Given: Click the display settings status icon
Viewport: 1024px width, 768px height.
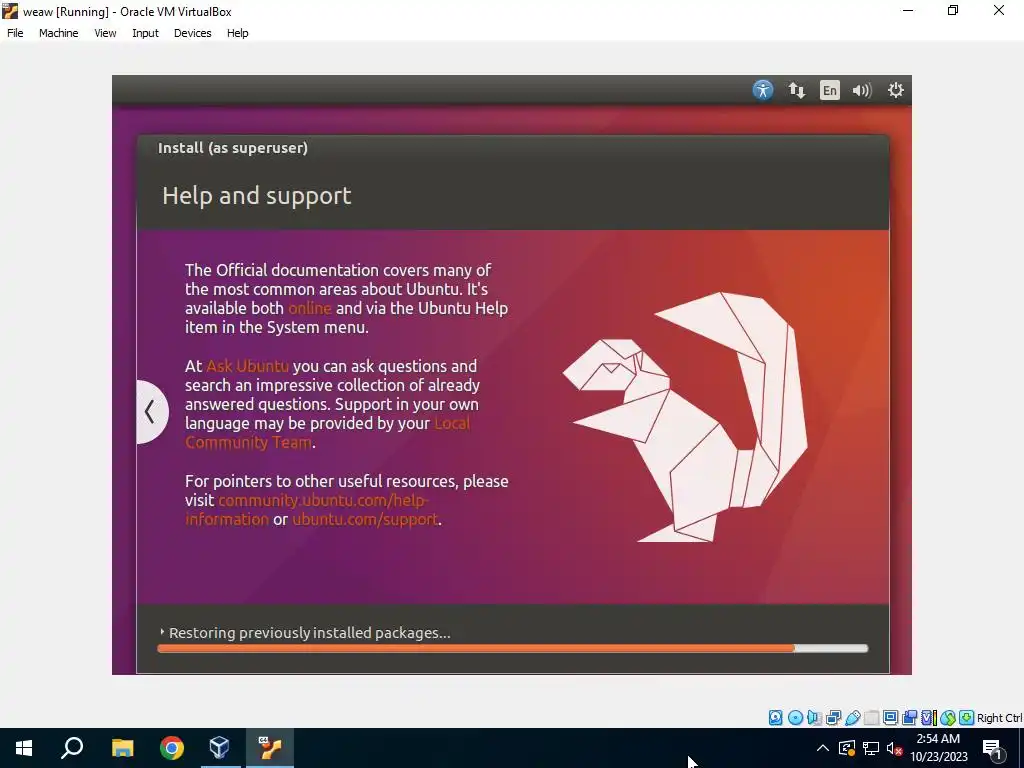Looking at the screenshot, I should pos(890,718).
